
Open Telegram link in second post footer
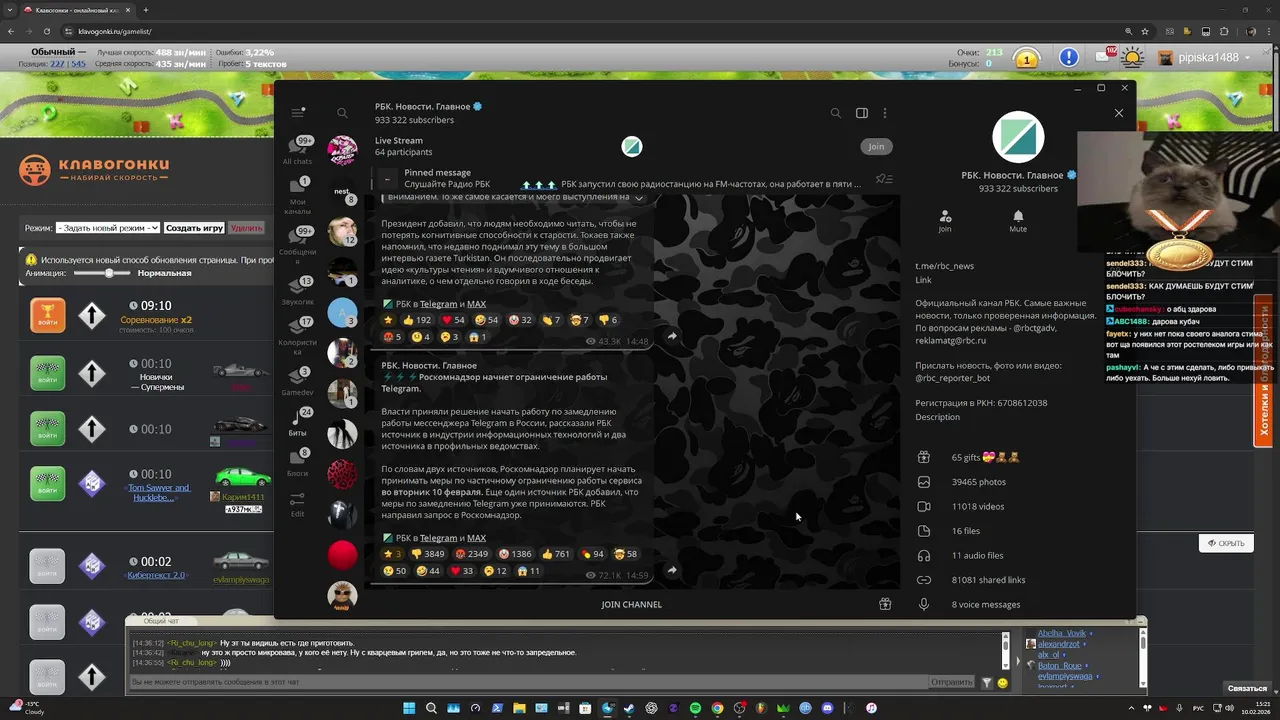coord(438,538)
